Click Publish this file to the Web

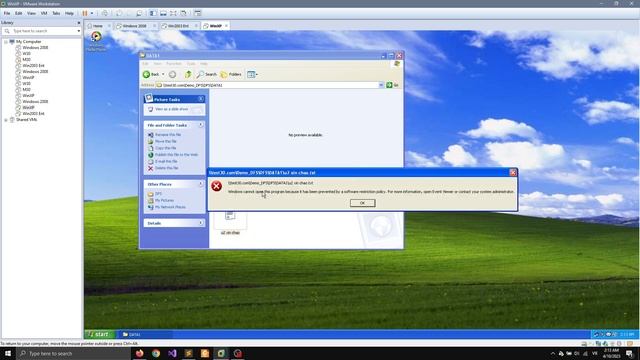coord(176,155)
